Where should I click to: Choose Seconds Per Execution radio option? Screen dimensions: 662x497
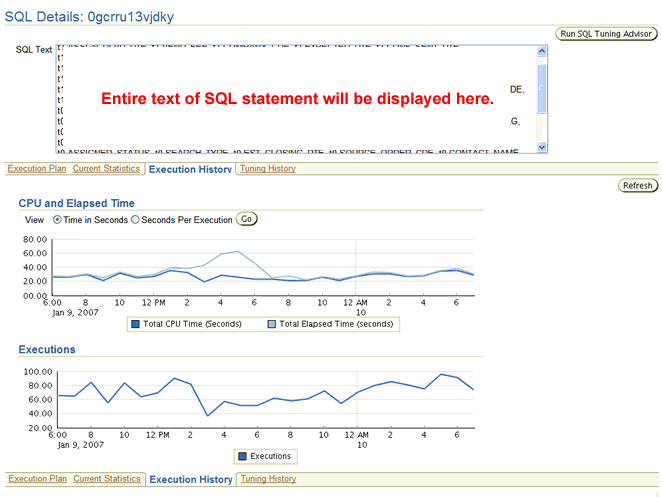pyautogui.click(x=136, y=220)
